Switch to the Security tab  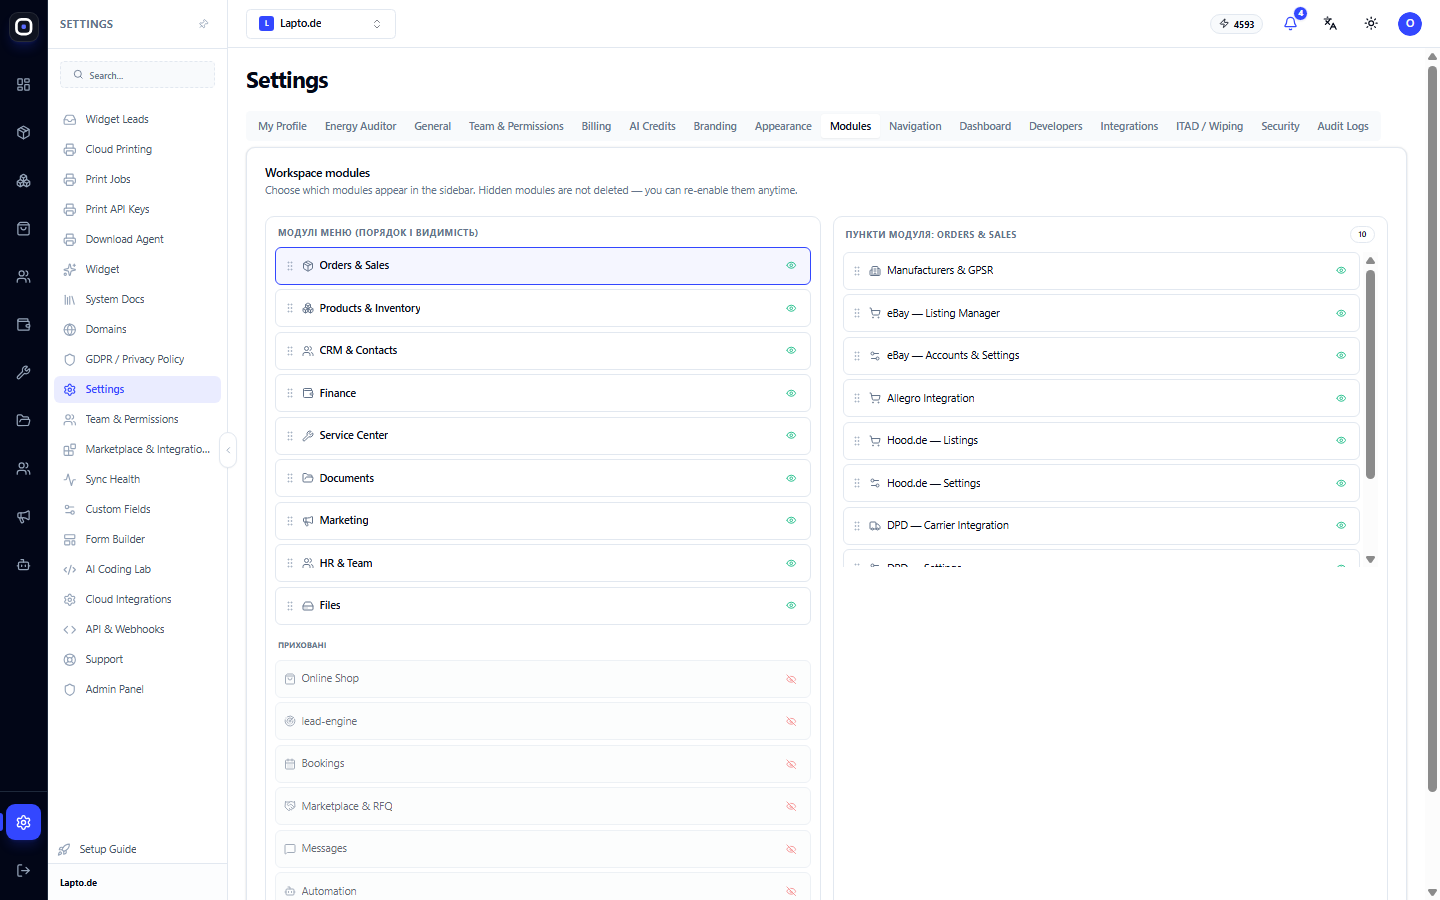[1280, 126]
